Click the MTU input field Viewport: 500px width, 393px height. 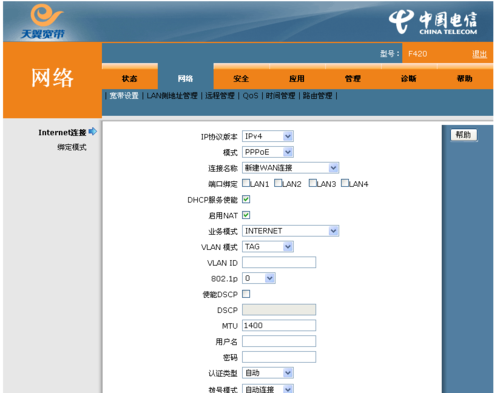279,325
